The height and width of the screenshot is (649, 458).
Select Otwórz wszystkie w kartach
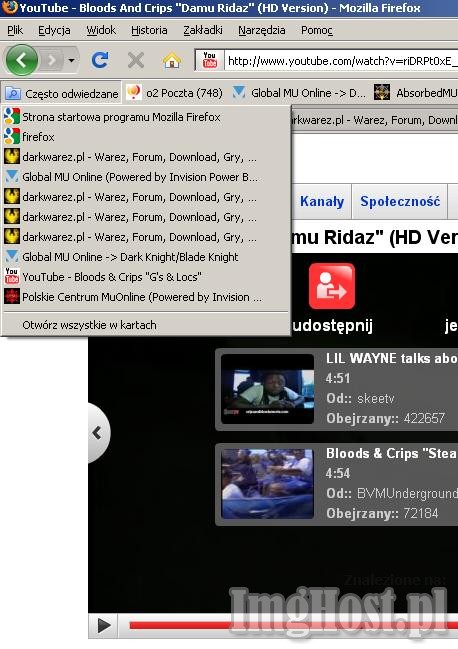89,325
